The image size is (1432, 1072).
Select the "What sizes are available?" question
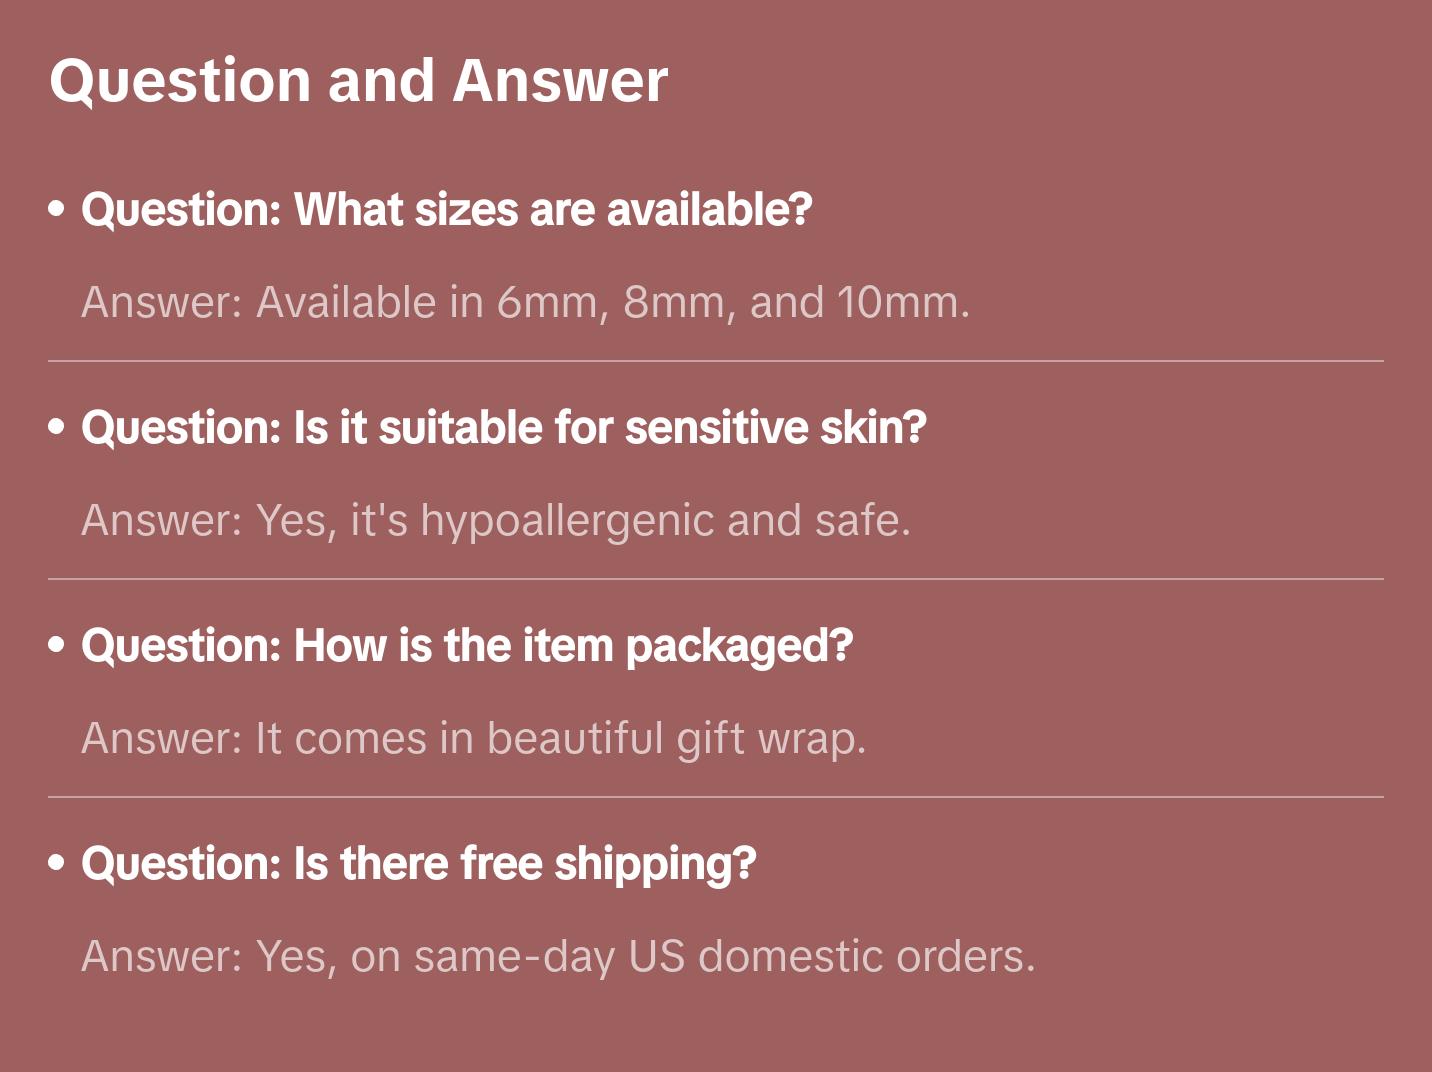pyautogui.click(x=446, y=210)
